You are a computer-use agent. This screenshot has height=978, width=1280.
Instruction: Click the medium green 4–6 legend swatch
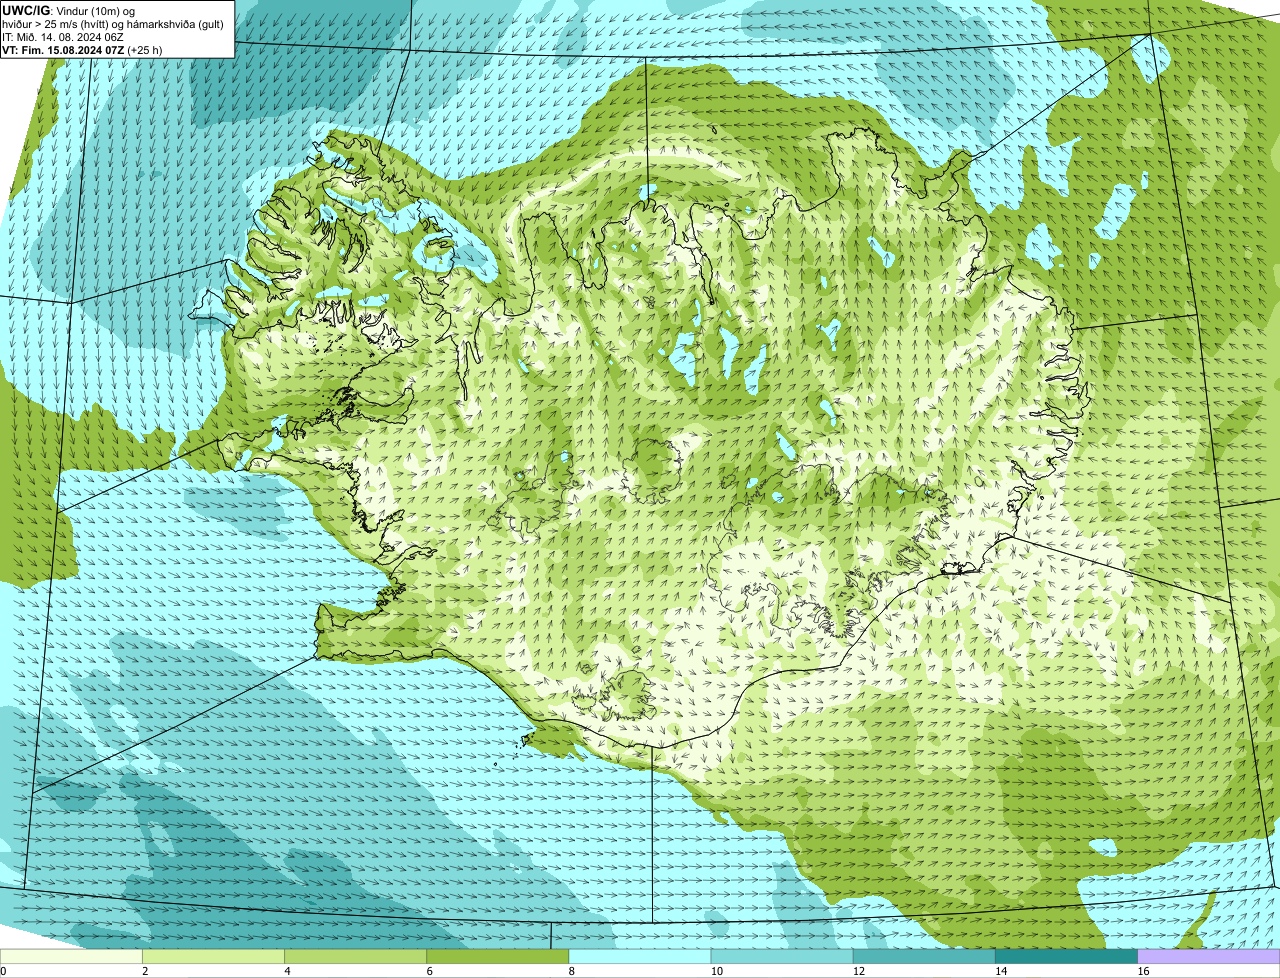click(x=355, y=957)
